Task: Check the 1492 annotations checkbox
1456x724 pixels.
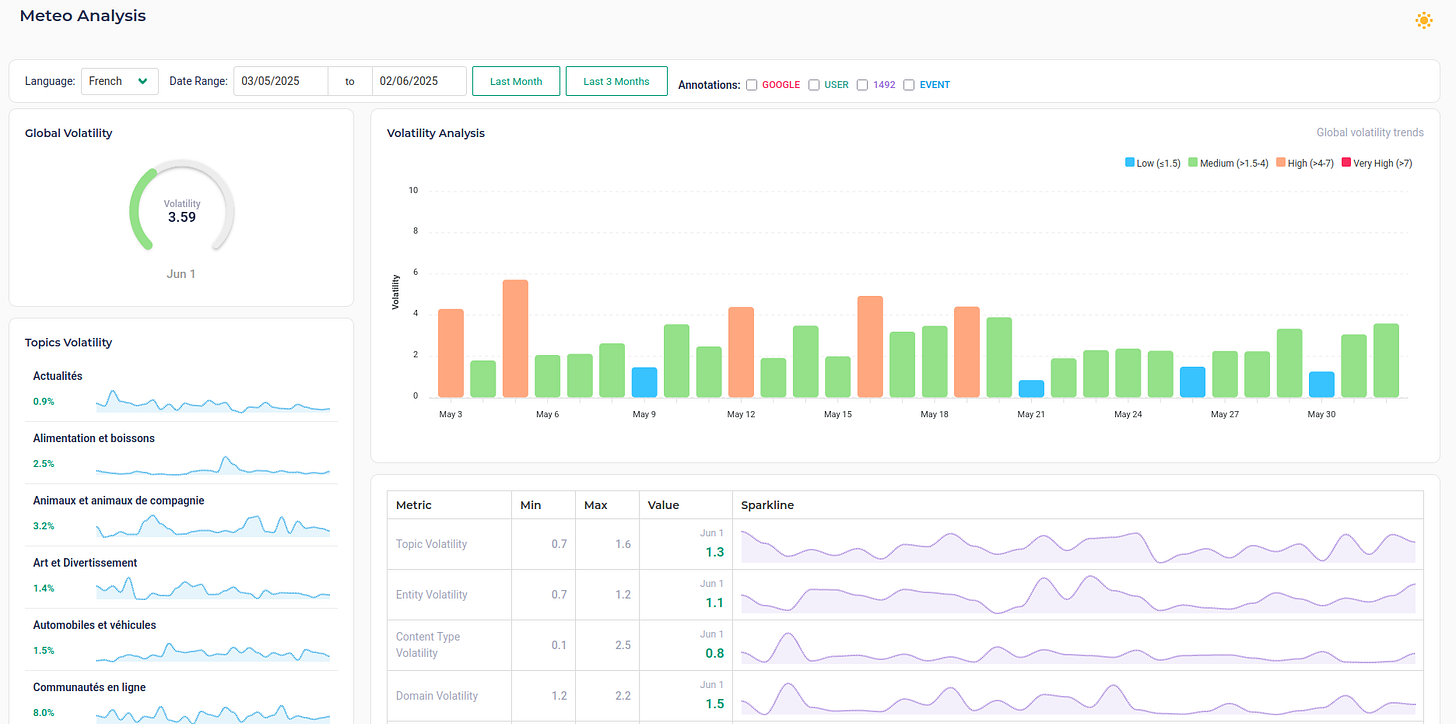Action: (x=862, y=85)
